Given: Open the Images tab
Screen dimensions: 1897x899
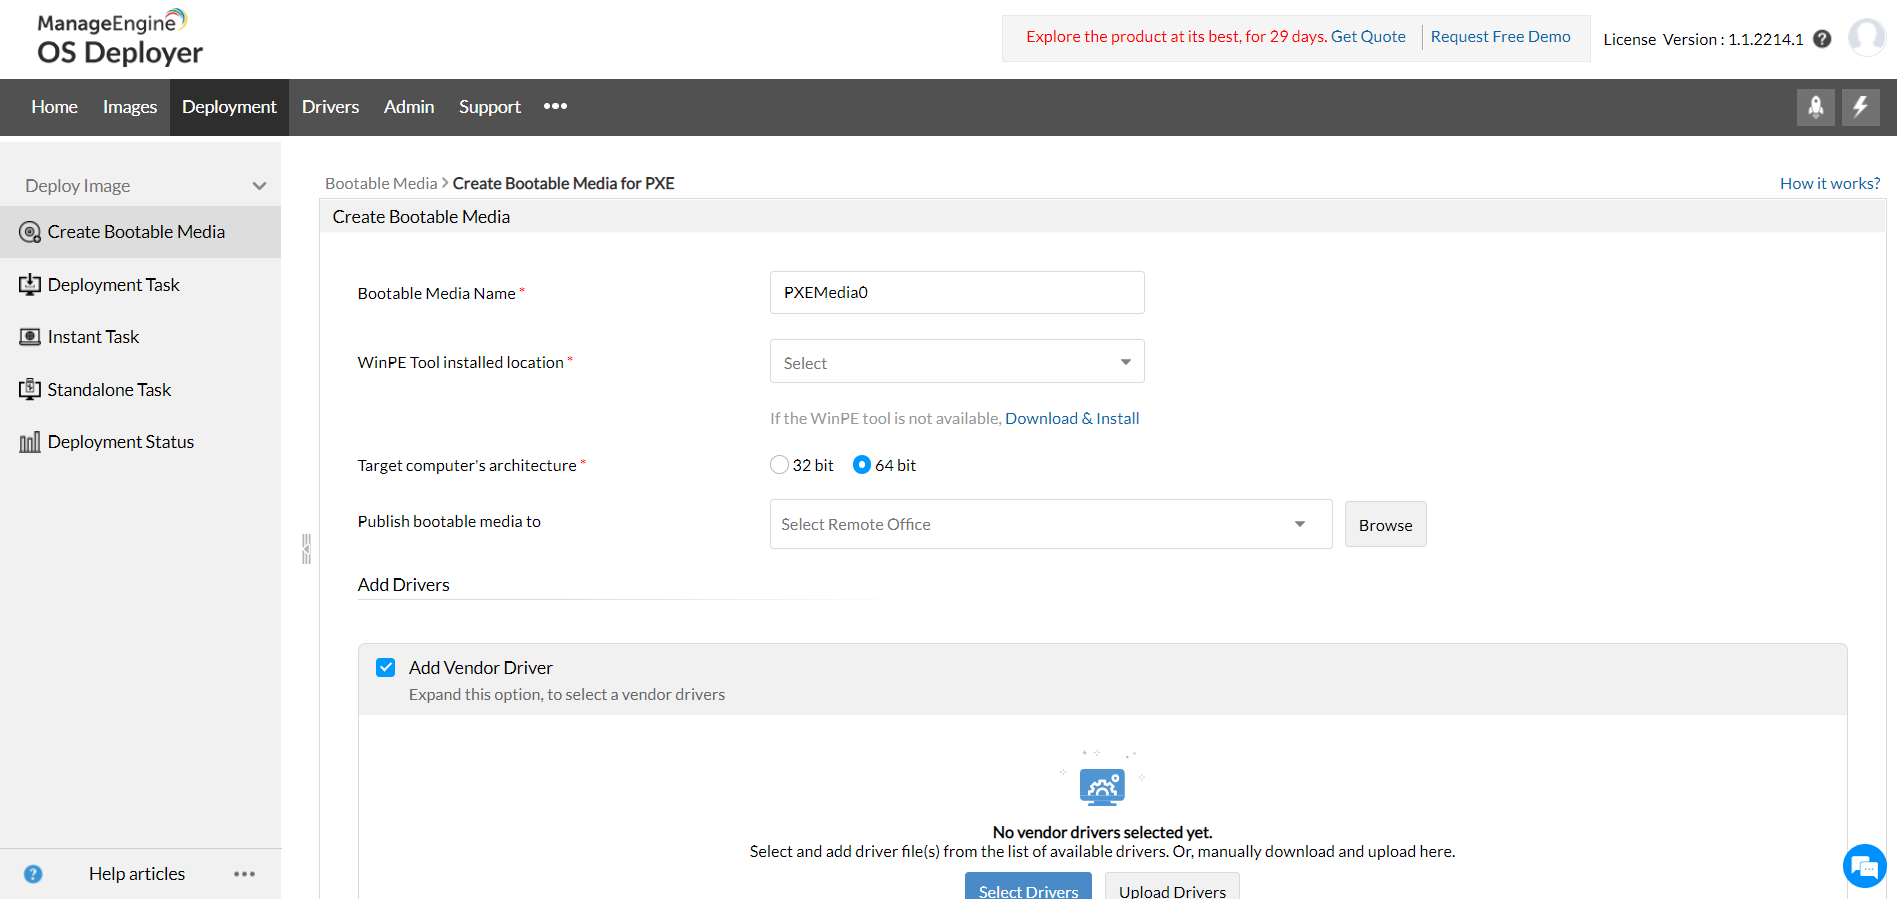Looking at the screenshot, I should pos(130,107).
